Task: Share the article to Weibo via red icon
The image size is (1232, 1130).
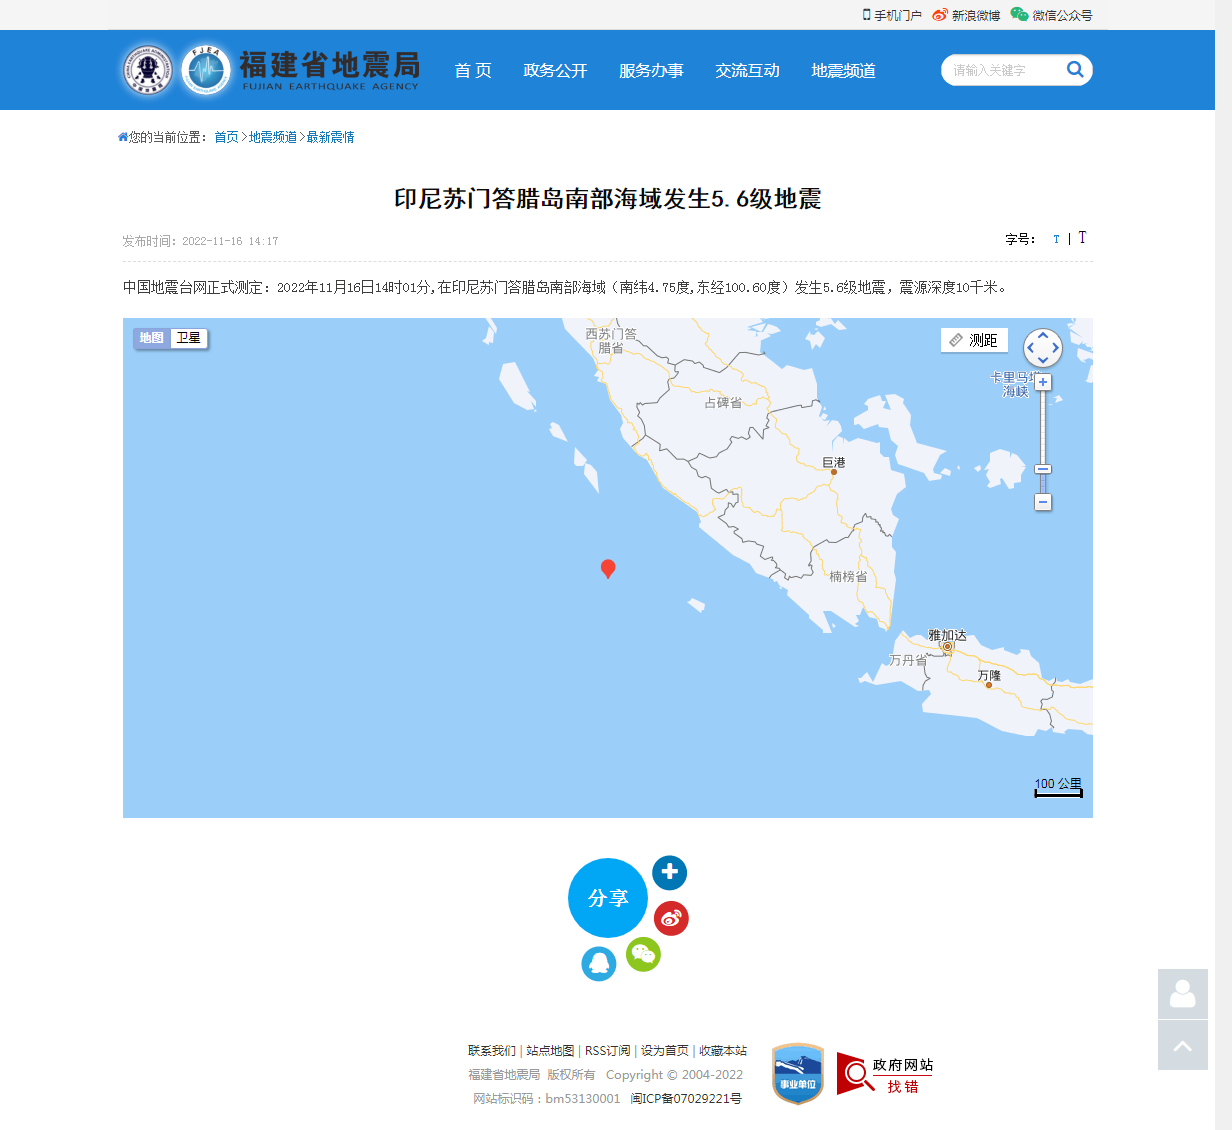Action: [x=671, y=918]
